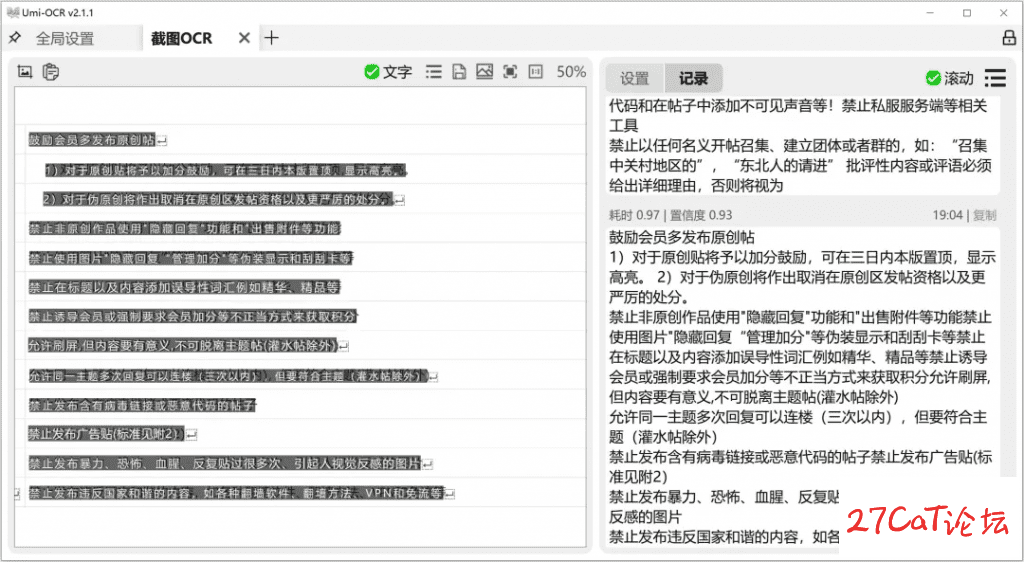1024x562 pixels.
Task: Click the 1:1 actual size icon
Action: click(536, 72)
